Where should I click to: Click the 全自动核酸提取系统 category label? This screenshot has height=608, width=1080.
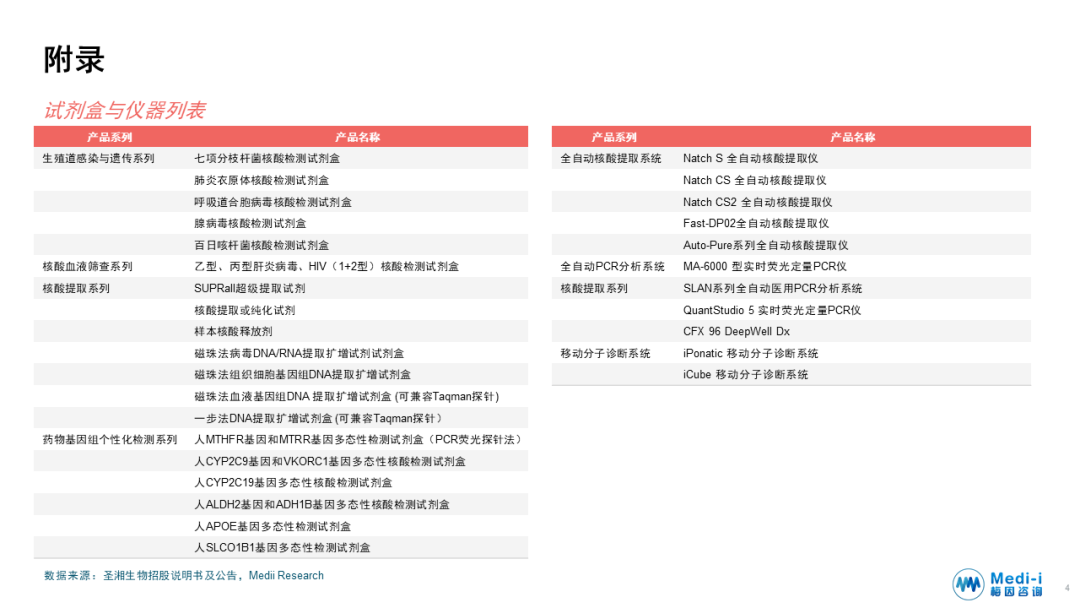(610, 159)
